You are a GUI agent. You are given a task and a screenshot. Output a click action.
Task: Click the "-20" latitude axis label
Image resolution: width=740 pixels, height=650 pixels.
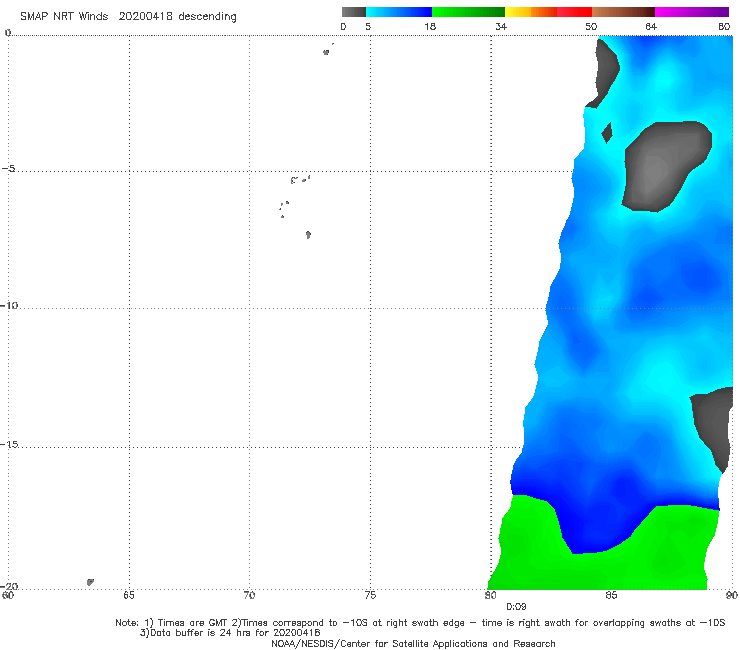tap(9, 586)
